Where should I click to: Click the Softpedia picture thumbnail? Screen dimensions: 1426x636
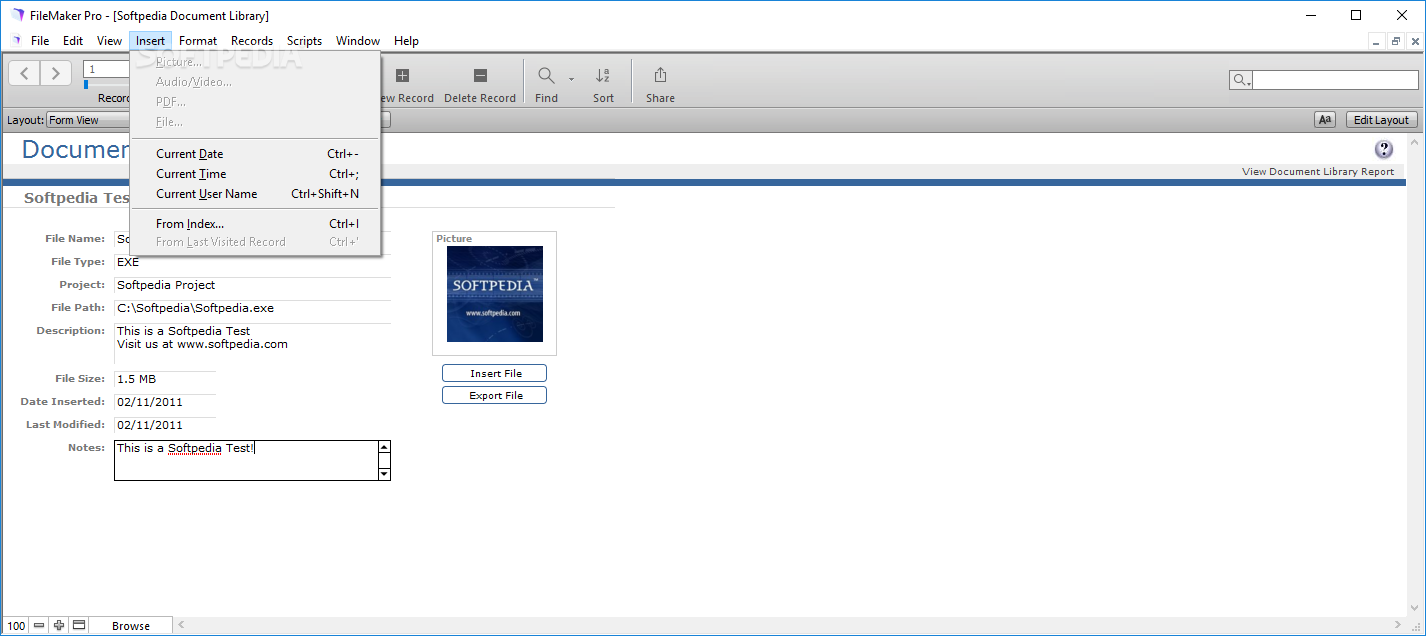(x=495, y=294)
